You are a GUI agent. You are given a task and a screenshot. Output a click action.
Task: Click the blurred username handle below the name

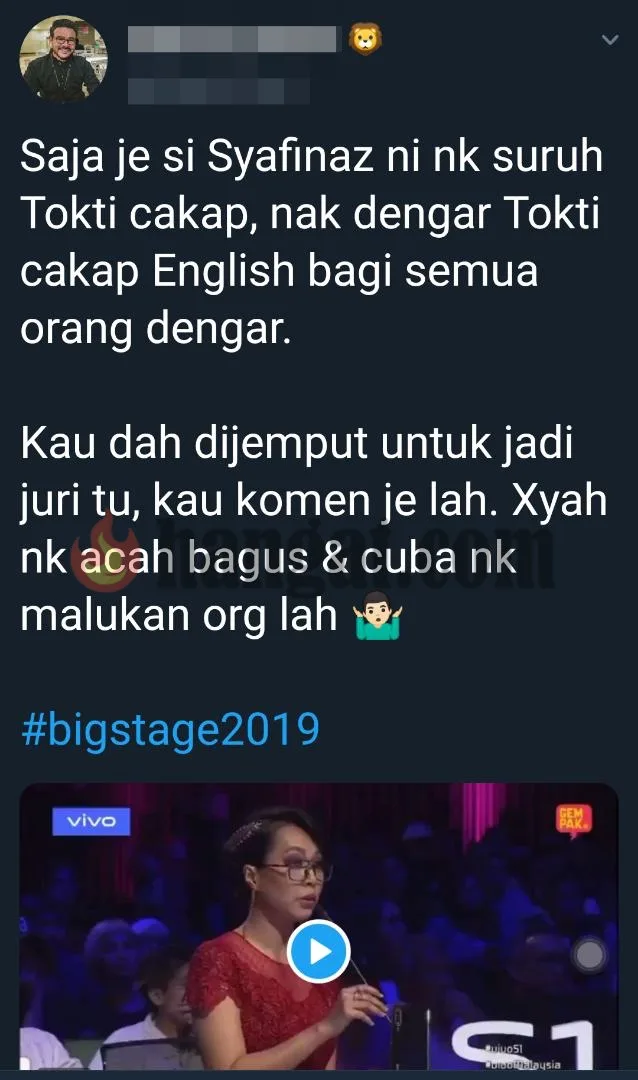click(218, 91)
